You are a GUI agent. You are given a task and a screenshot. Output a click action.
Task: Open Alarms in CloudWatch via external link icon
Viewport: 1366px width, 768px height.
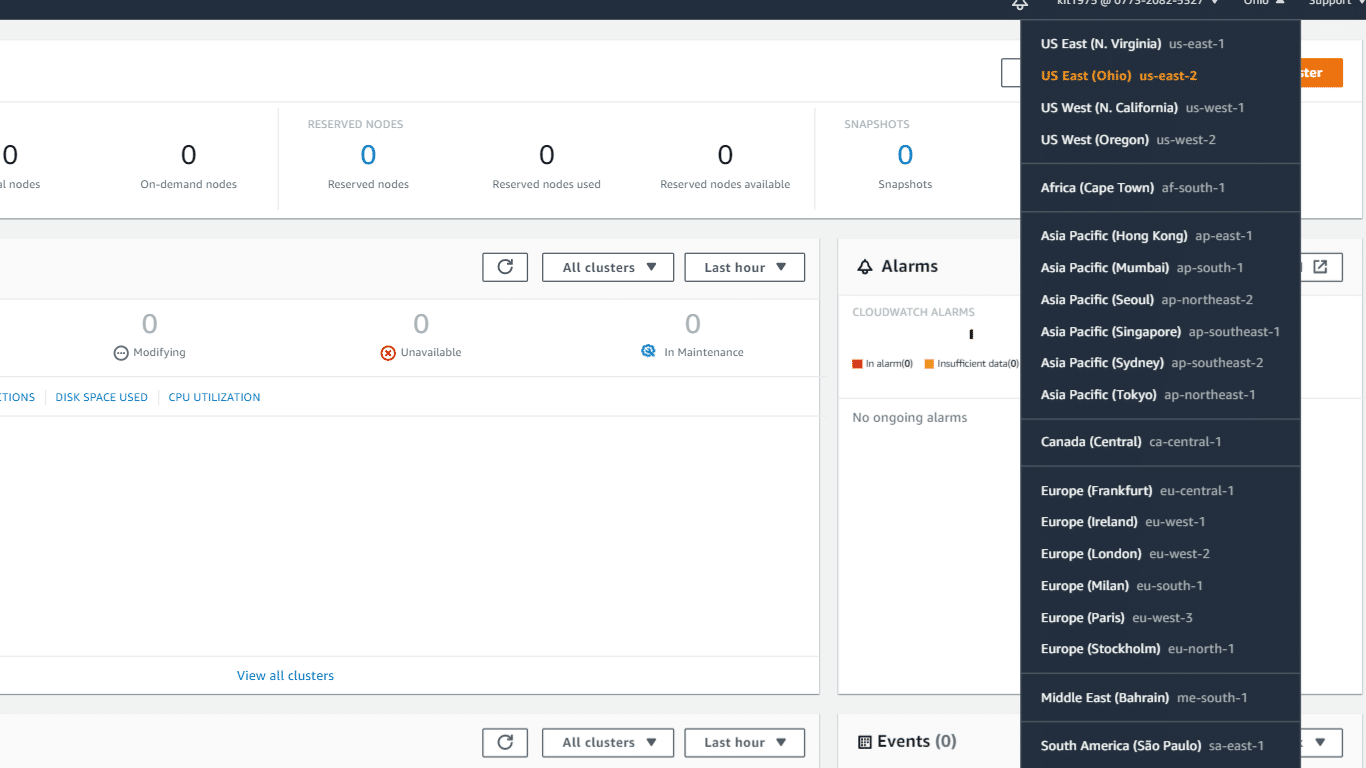coord(1320,267)
